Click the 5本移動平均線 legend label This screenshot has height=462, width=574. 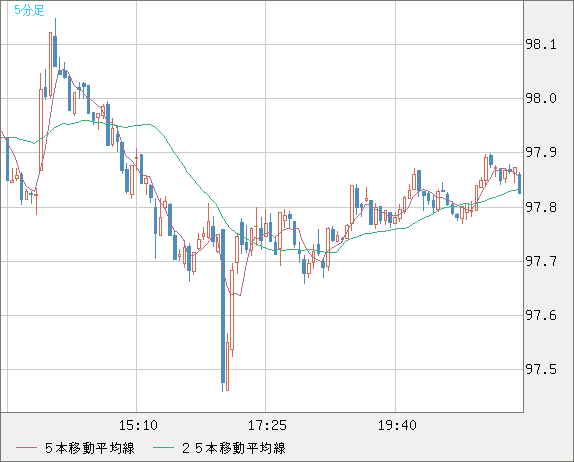point(90,448)
